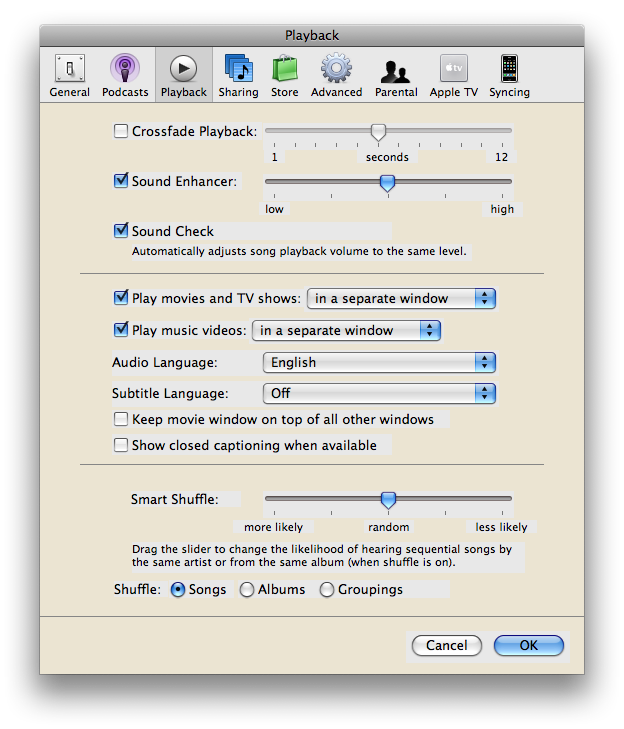The image size is (624, 729).
Task: Uncheck the Sound Enhancer checkbox
Action: [x=121, y=181]
